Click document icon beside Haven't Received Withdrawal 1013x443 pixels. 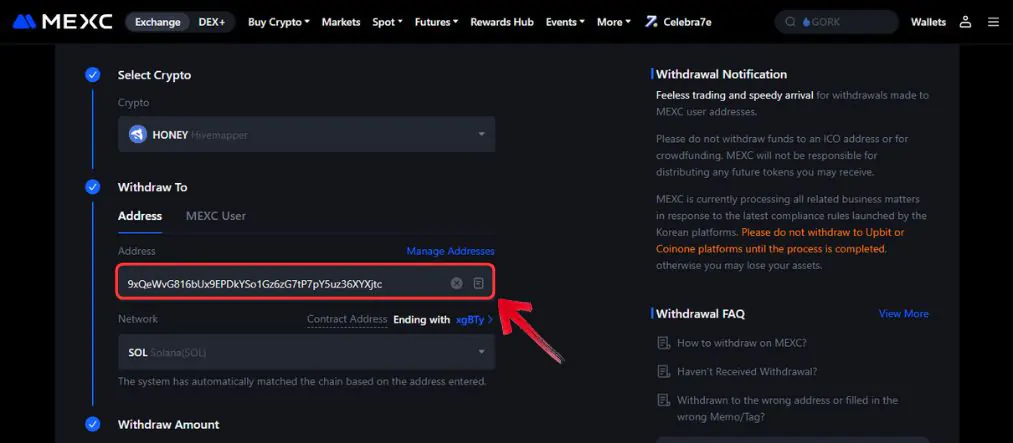click(663, 371)
